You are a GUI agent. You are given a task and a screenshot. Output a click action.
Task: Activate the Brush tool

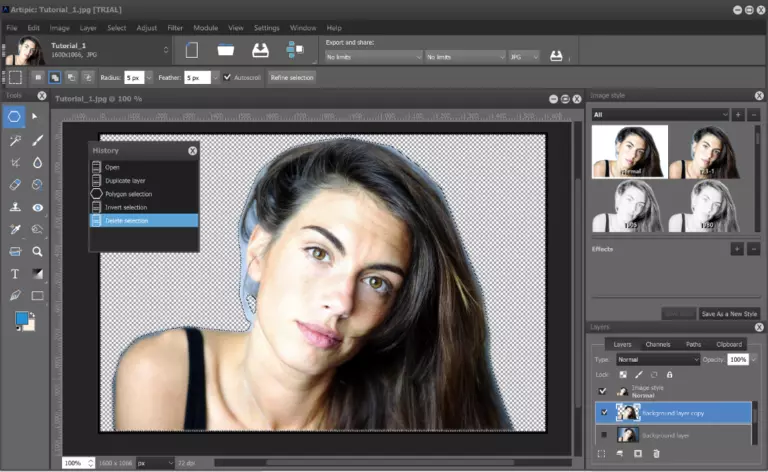click(38, 140)
